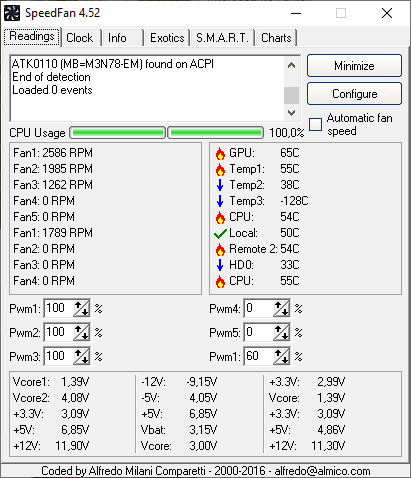
Task: Select the Fan1: 1789 RPM reading
Action: 53,233
